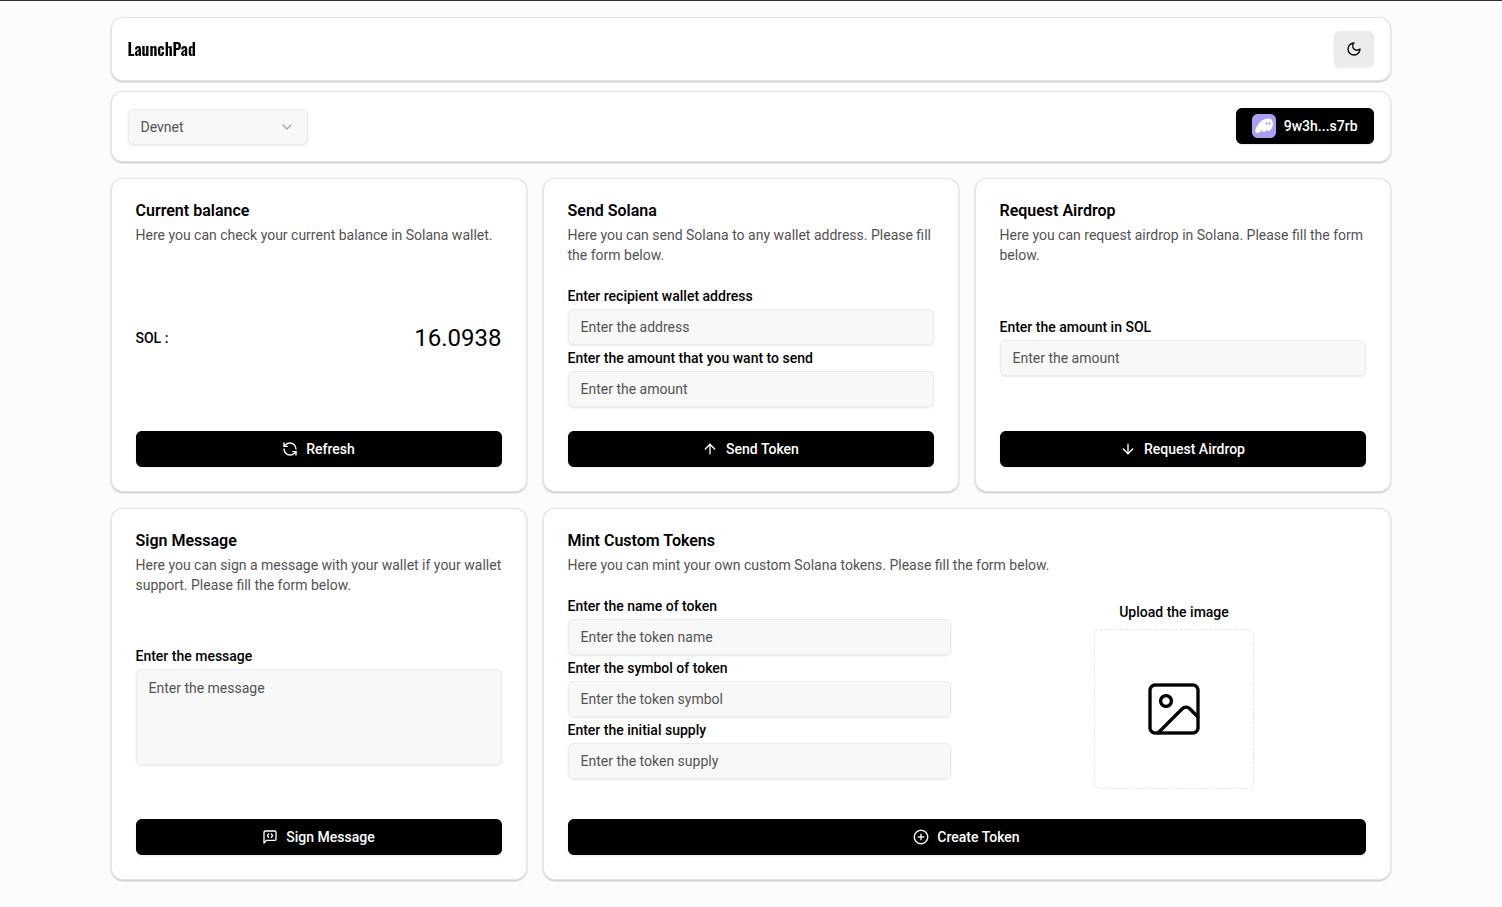The height and width of the screenshot is (907, 1502).
Task: Select the initial token supply field
Action: point(758,761)
